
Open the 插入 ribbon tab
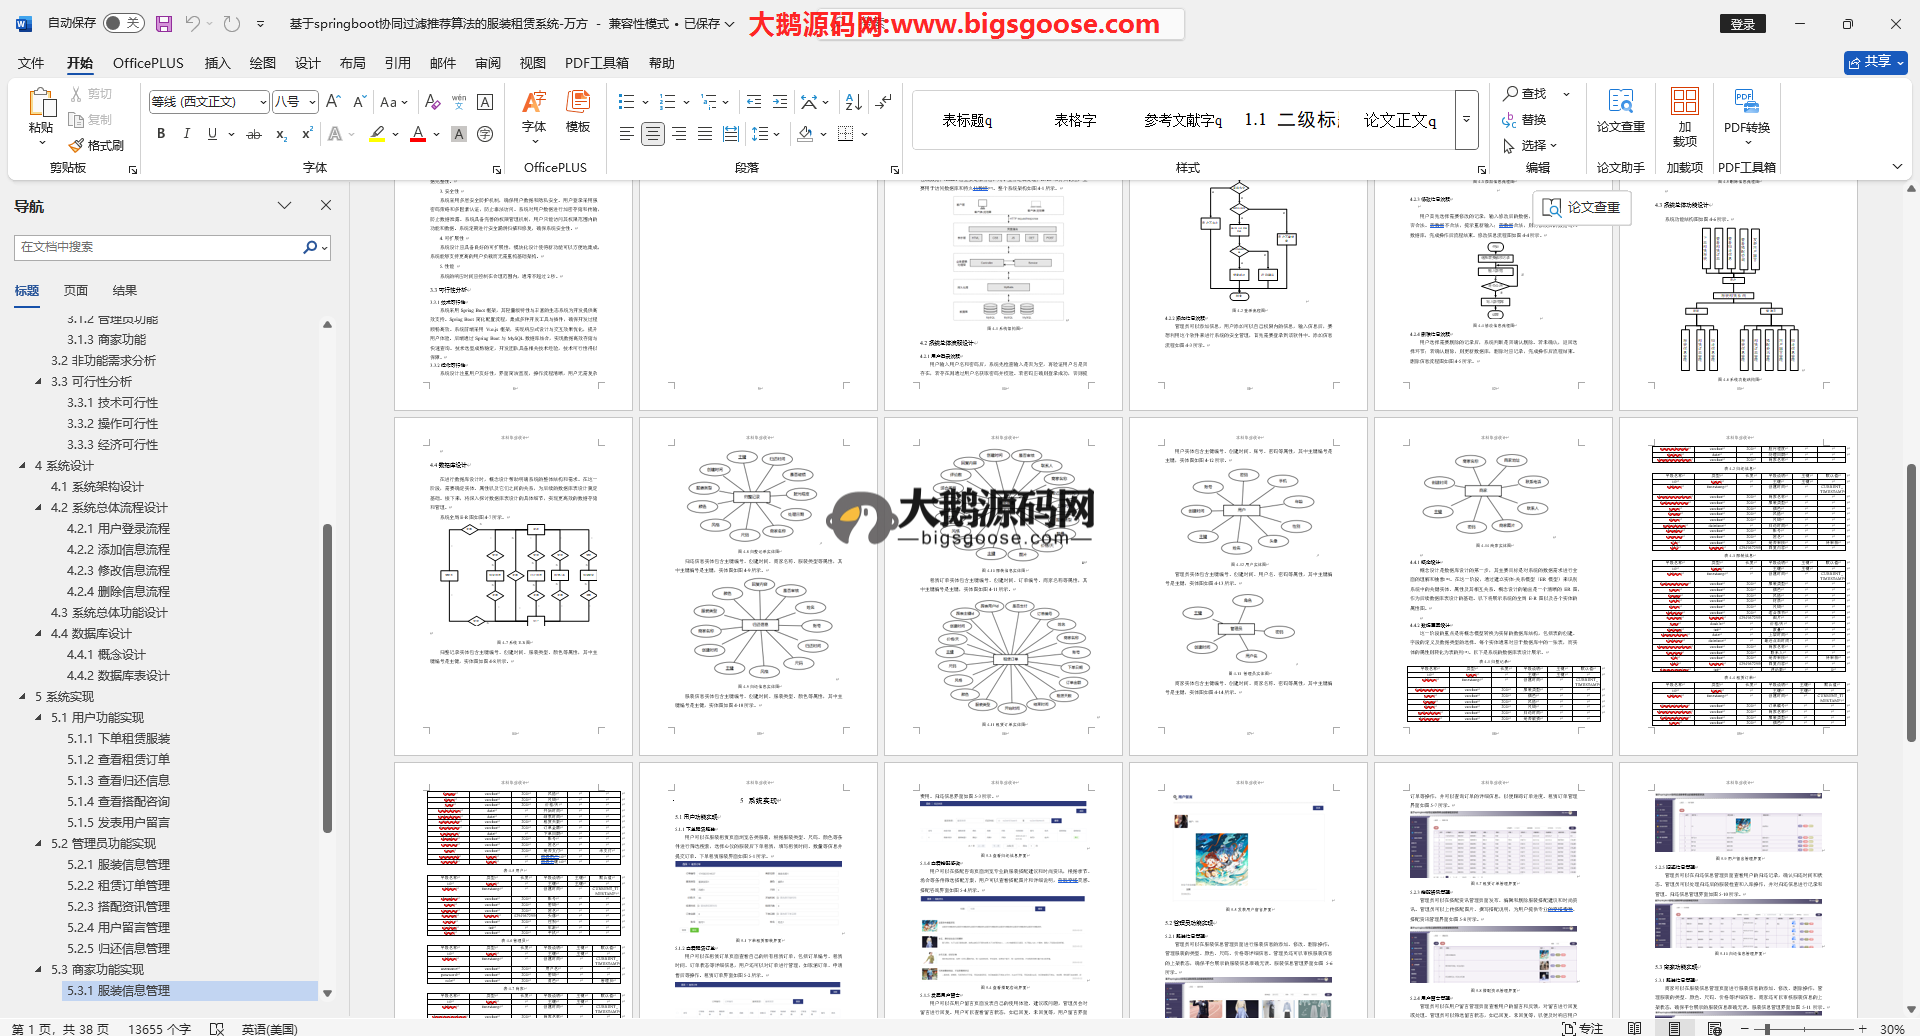(217, 63)
